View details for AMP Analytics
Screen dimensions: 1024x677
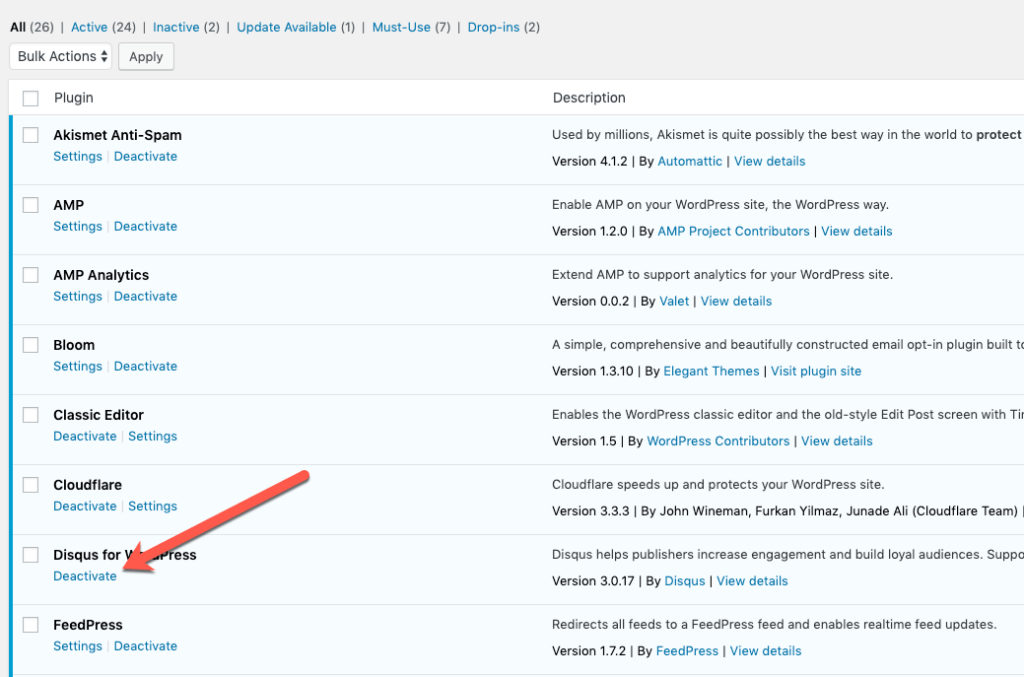[x=736, y=301]
